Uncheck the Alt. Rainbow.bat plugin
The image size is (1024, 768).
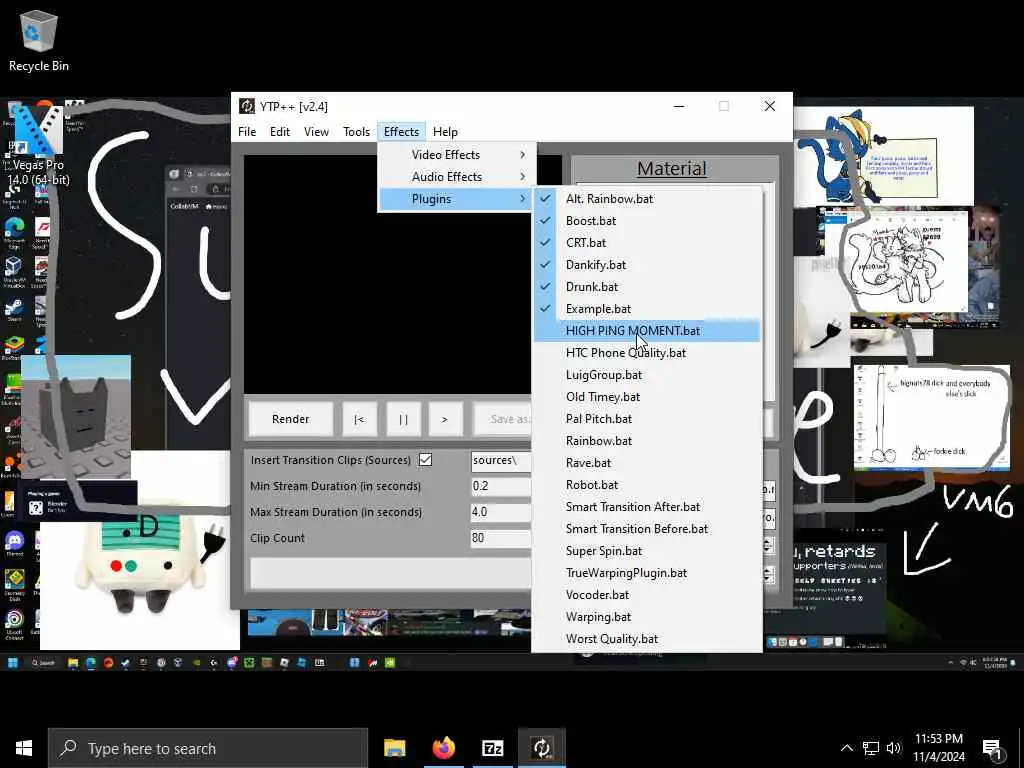[647, 199]
